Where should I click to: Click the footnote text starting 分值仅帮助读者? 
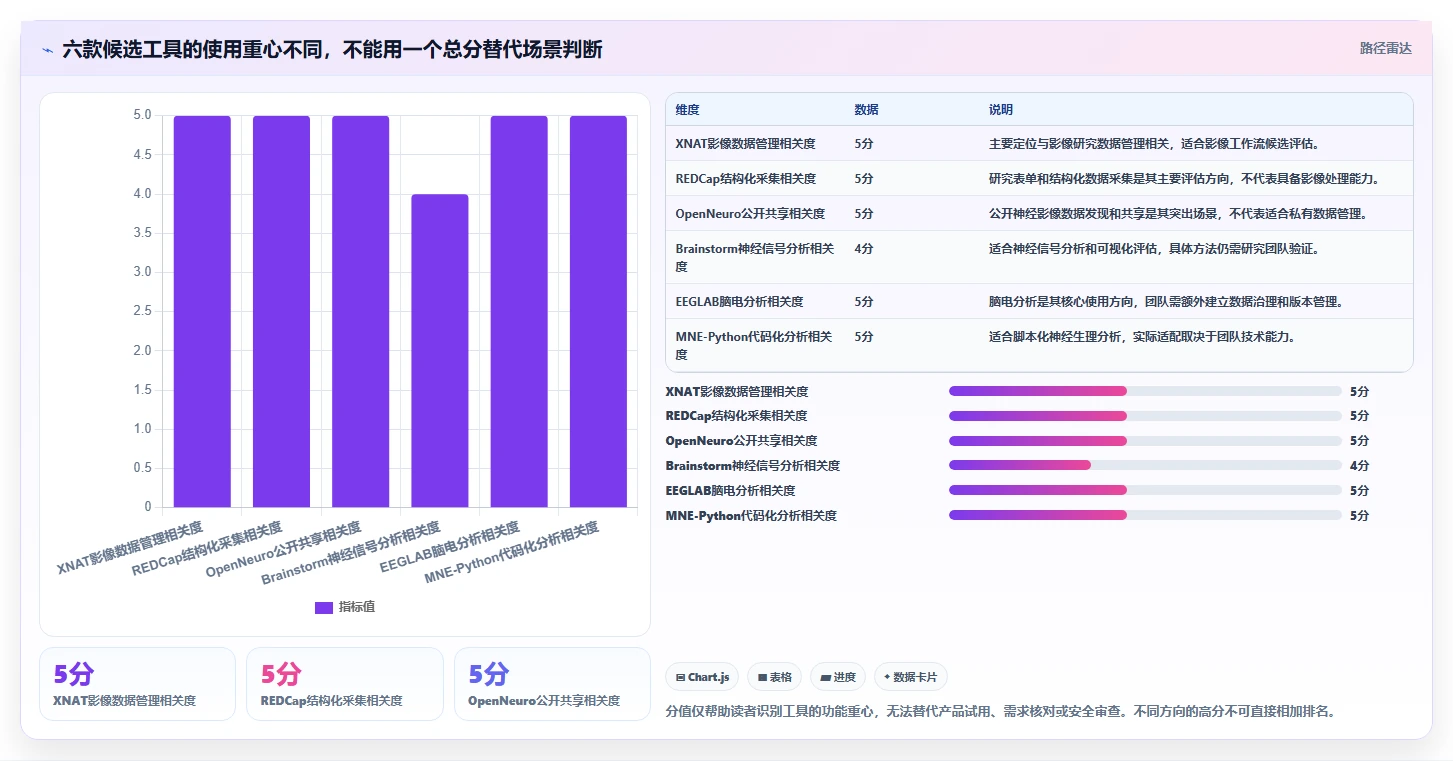(1000, 711)
